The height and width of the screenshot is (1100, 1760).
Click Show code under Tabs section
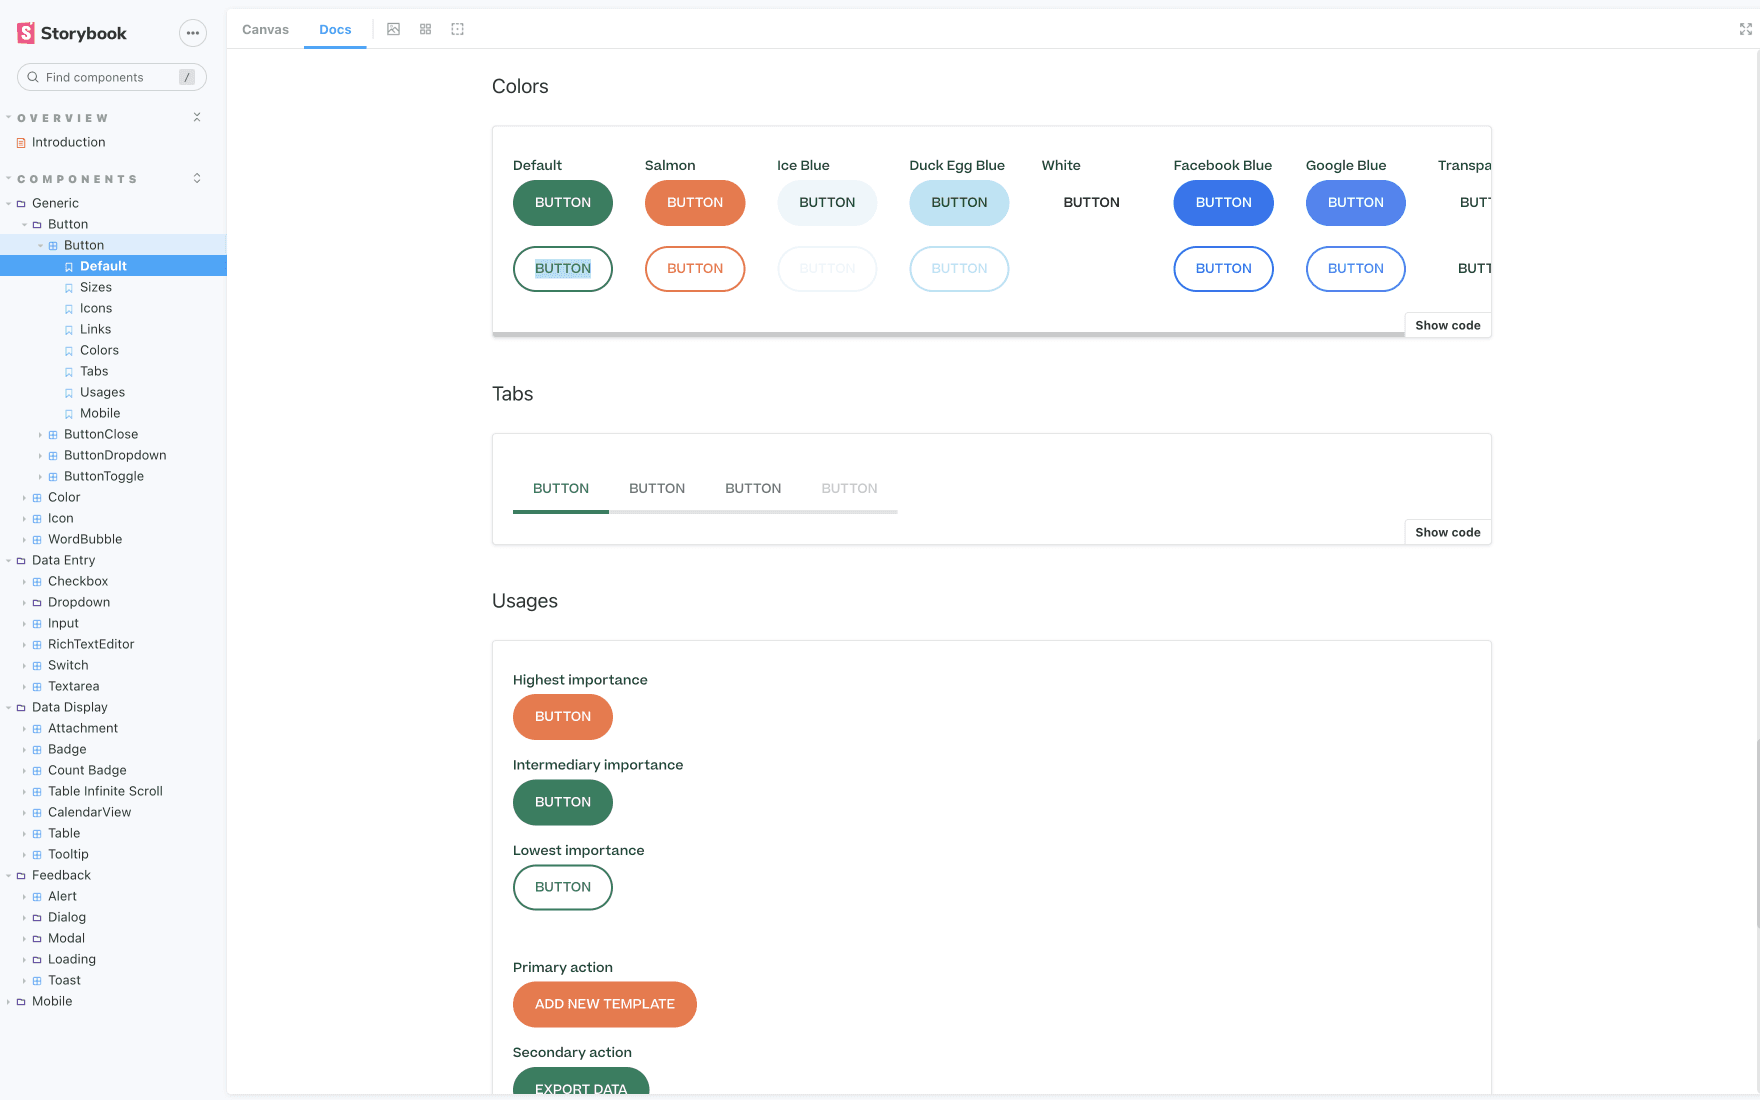click(1447, 532)
